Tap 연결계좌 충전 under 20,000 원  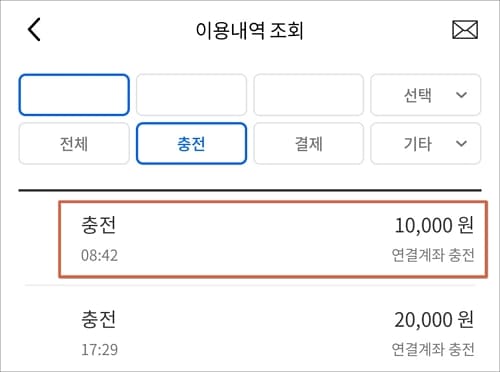coord(433,349)
